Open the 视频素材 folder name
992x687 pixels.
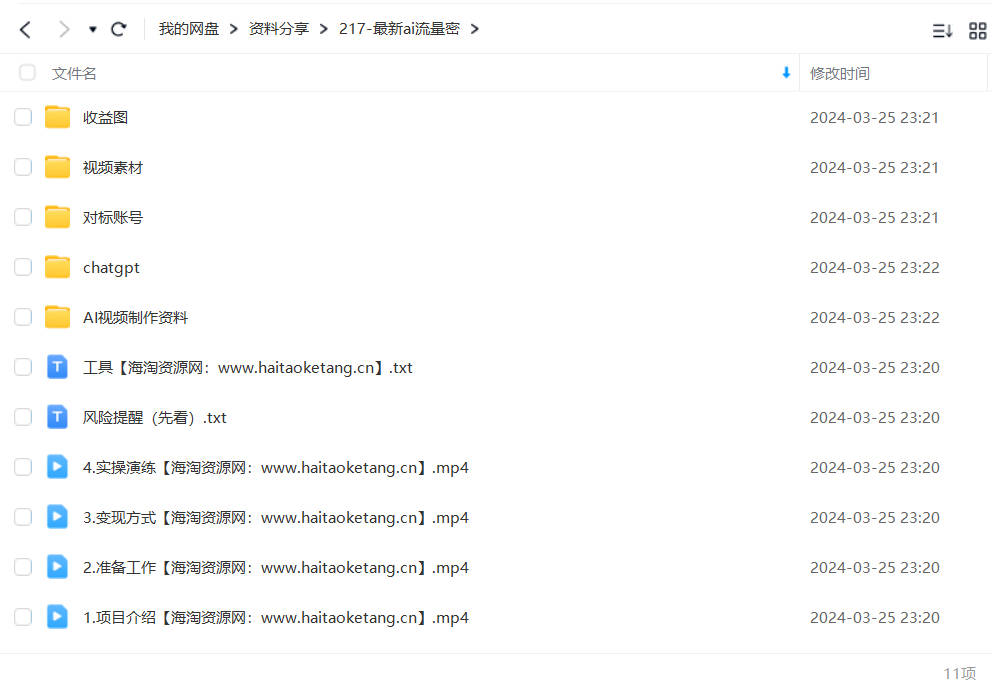pos(113,168)
